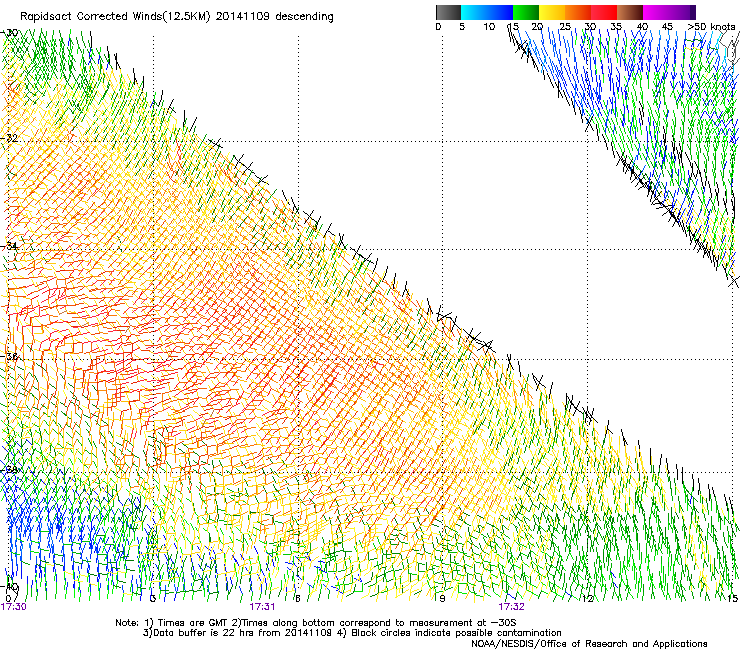Click the '5' label under the color scale
Screen dimensions: 740x650
click(462, 27)
